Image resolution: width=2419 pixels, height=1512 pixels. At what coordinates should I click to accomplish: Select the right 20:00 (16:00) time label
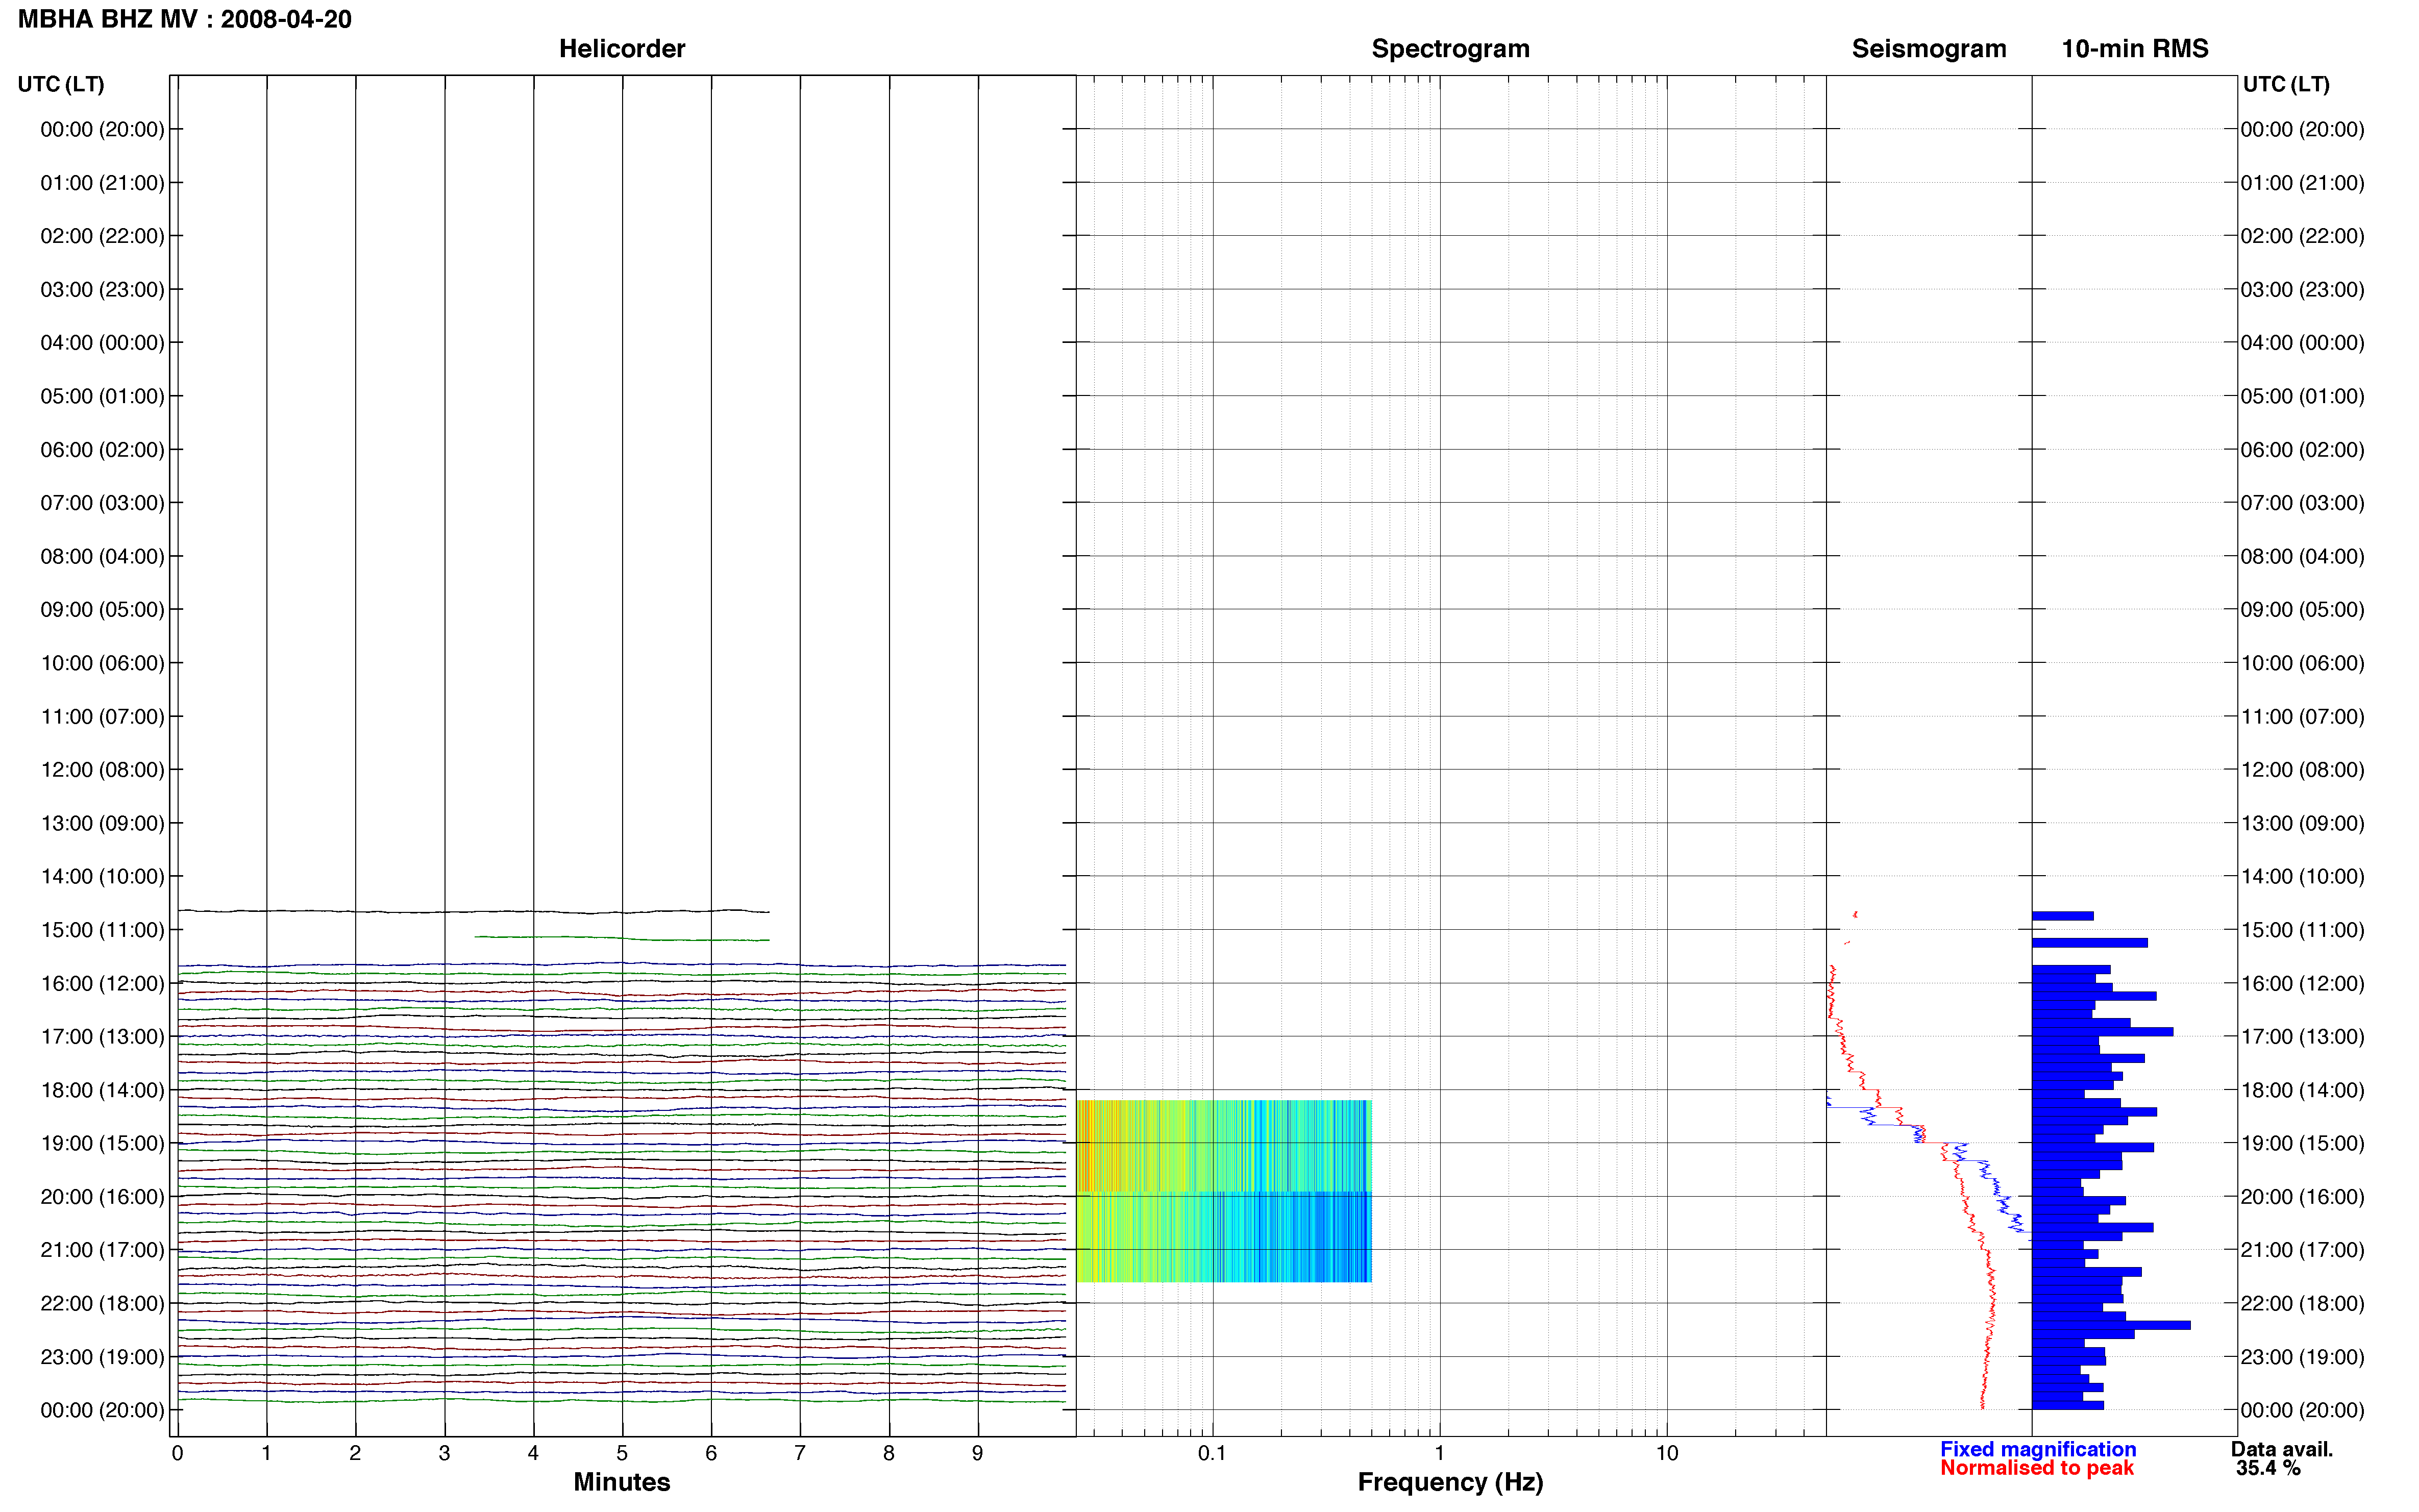pyautogui.click(x=2302, y=1197)
